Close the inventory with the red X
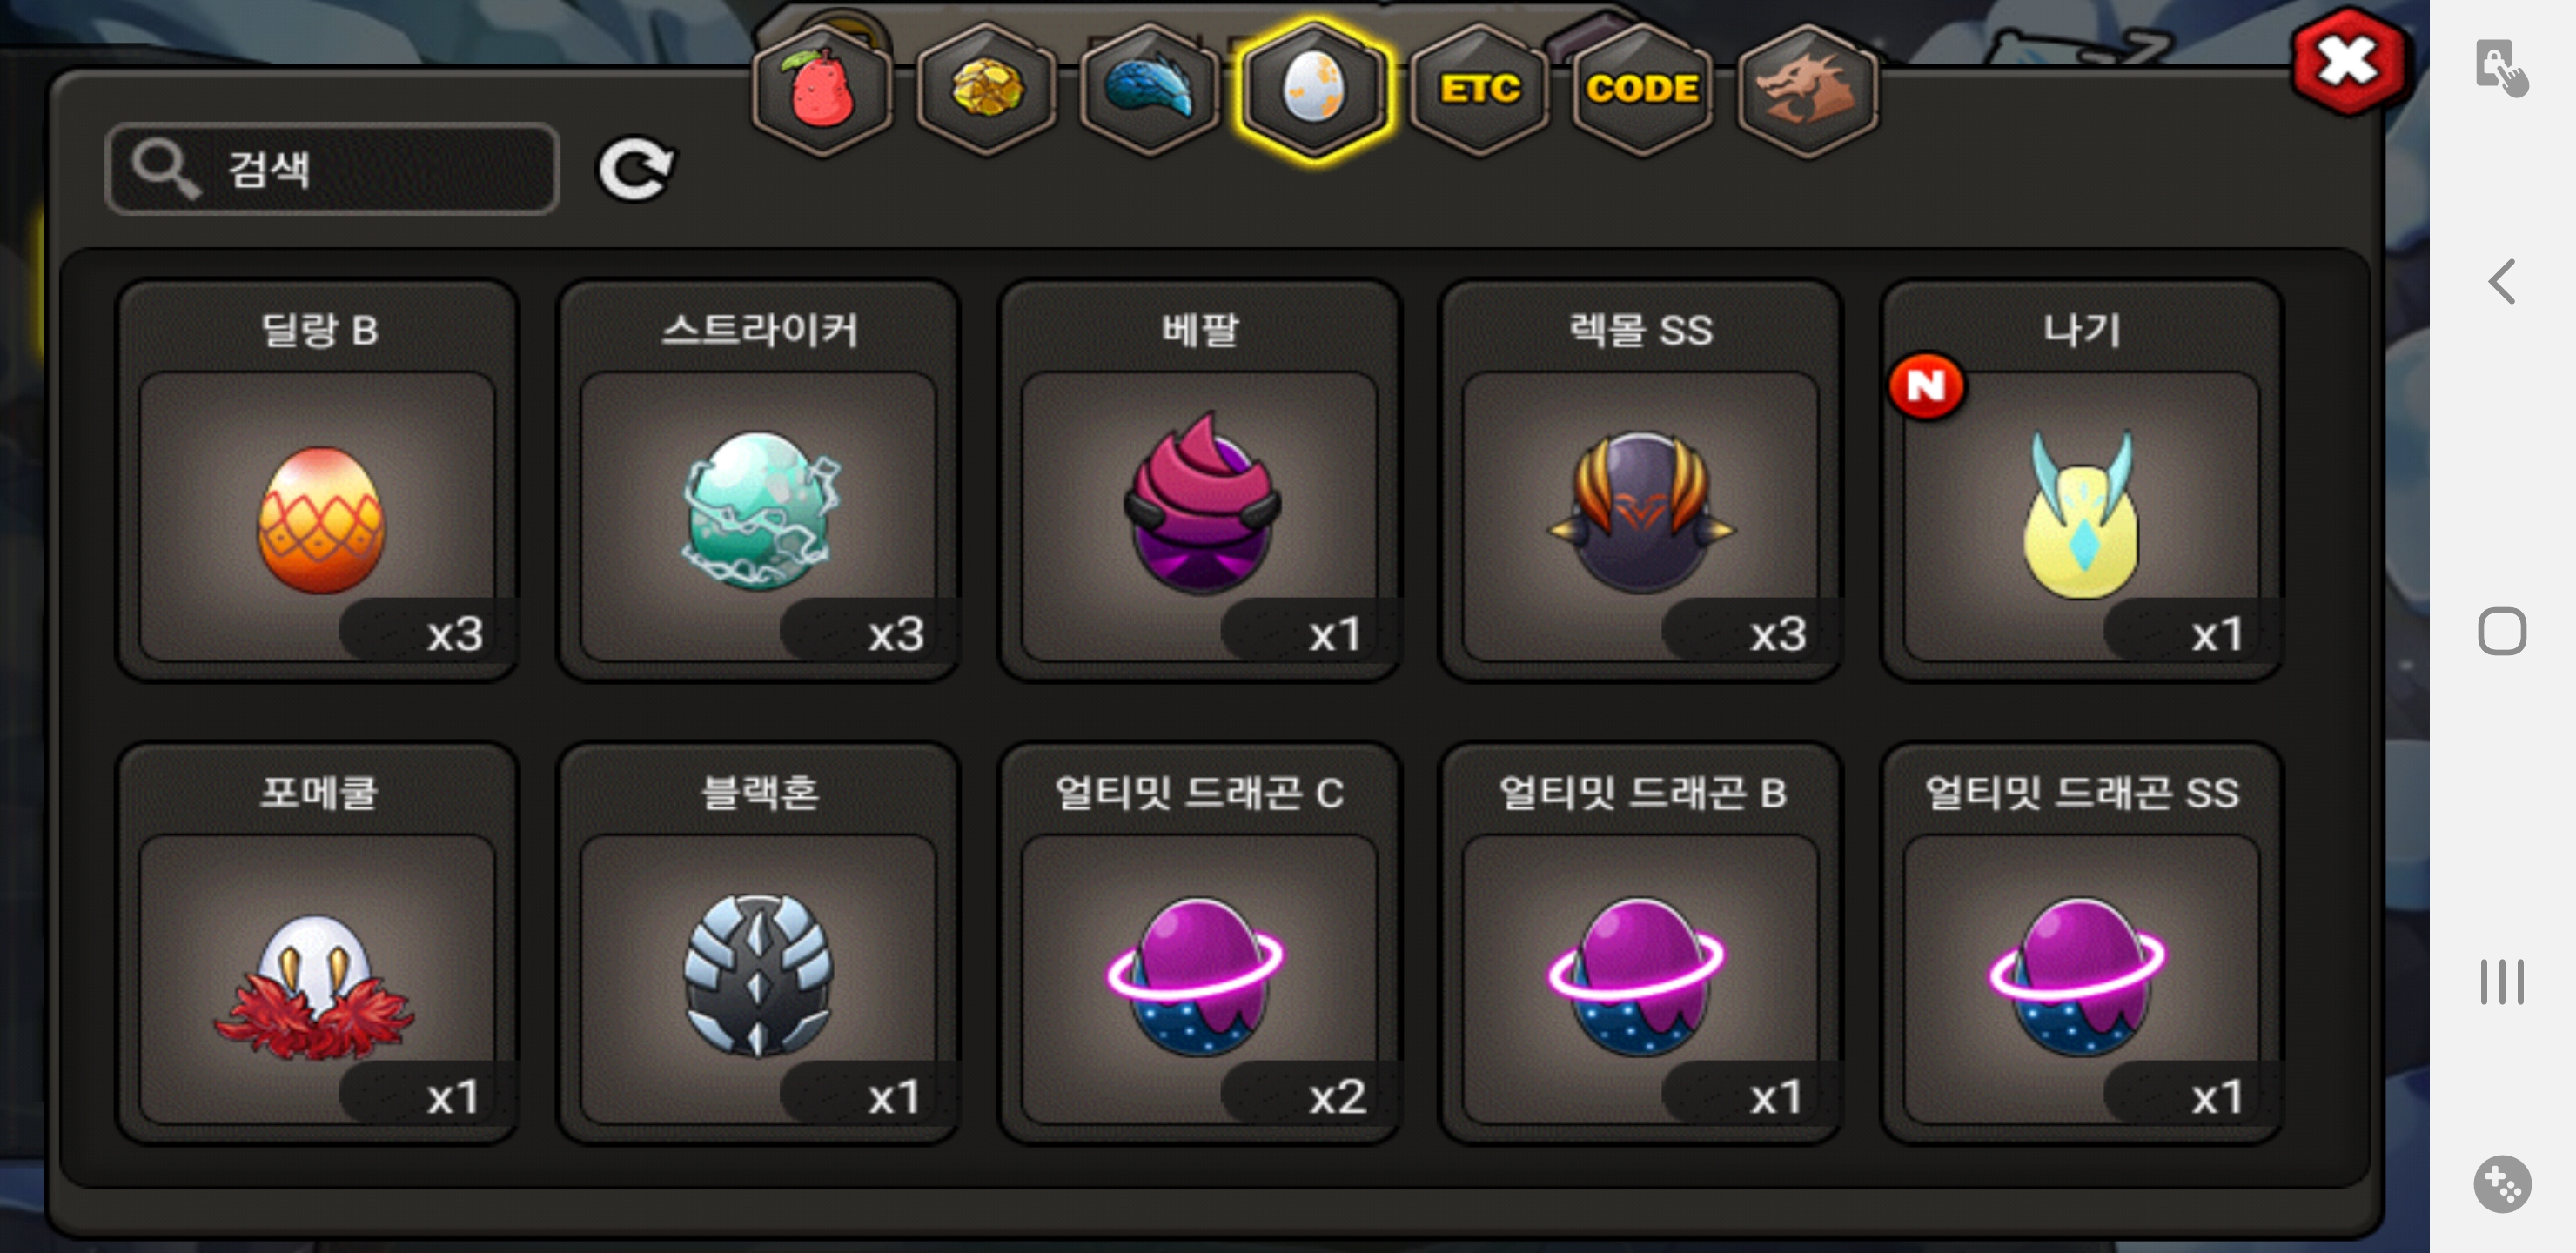 [2347, 62]
